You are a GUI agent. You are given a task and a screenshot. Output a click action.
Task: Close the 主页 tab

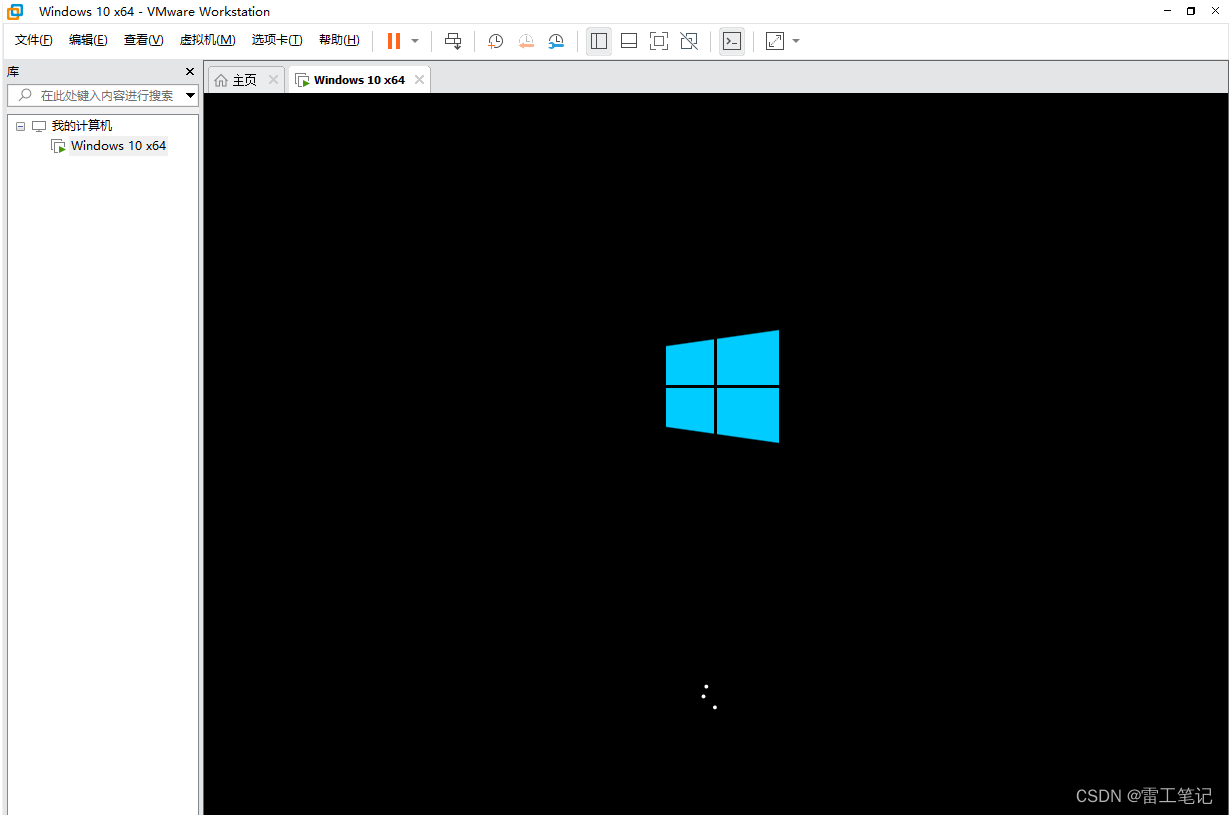[x=273, y=80]
